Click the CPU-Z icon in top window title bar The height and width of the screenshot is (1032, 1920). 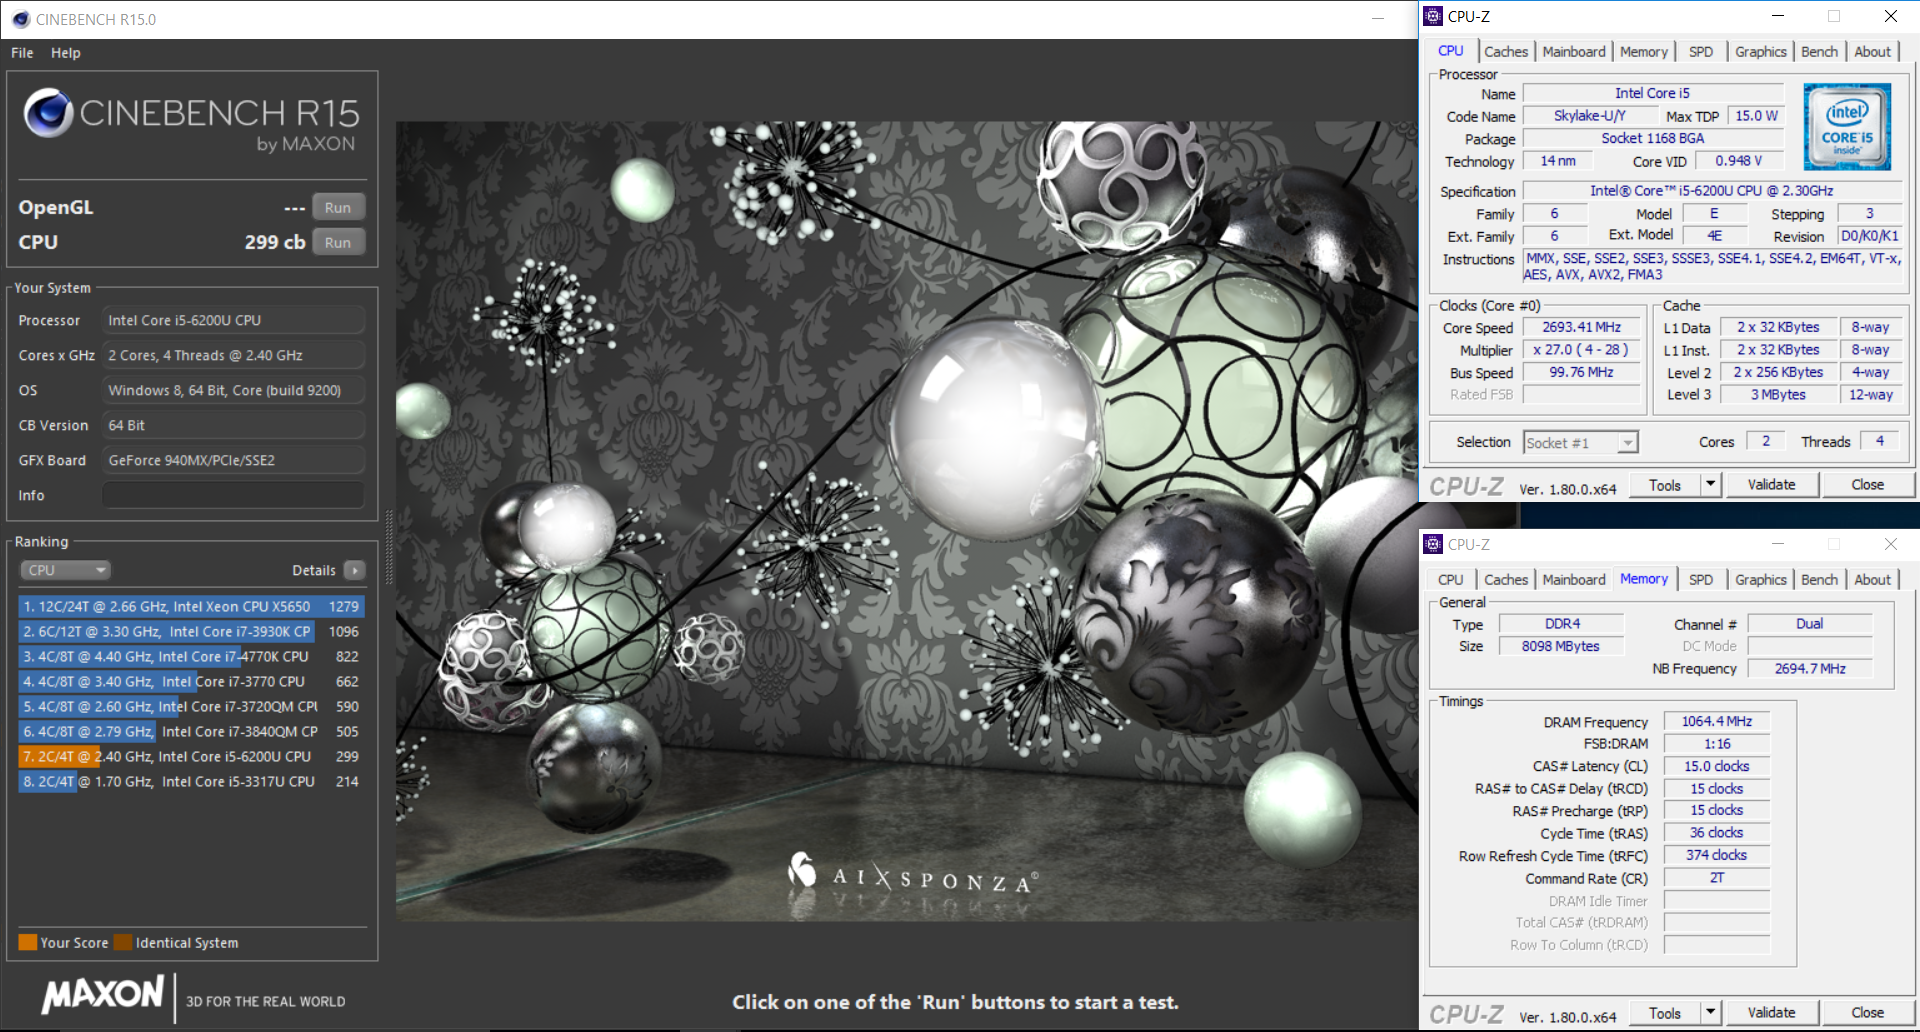coord(1433,16)
